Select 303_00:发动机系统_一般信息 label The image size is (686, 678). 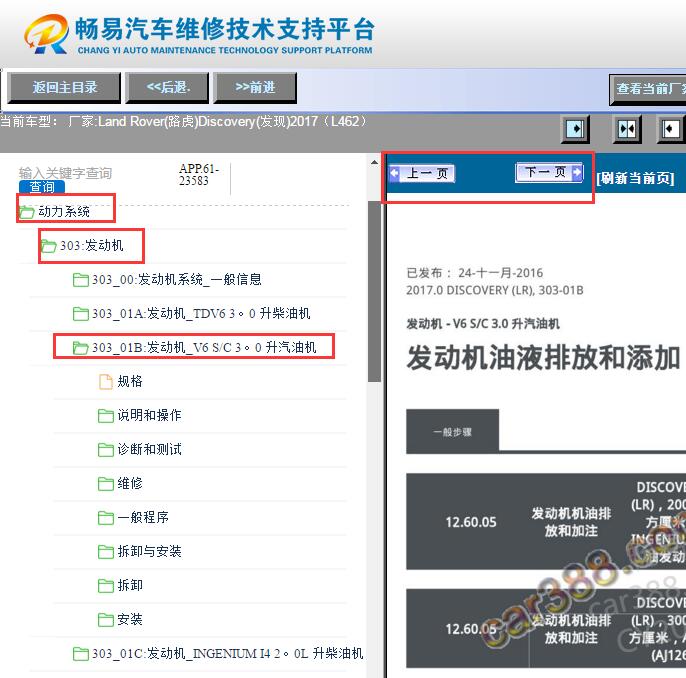177,280
